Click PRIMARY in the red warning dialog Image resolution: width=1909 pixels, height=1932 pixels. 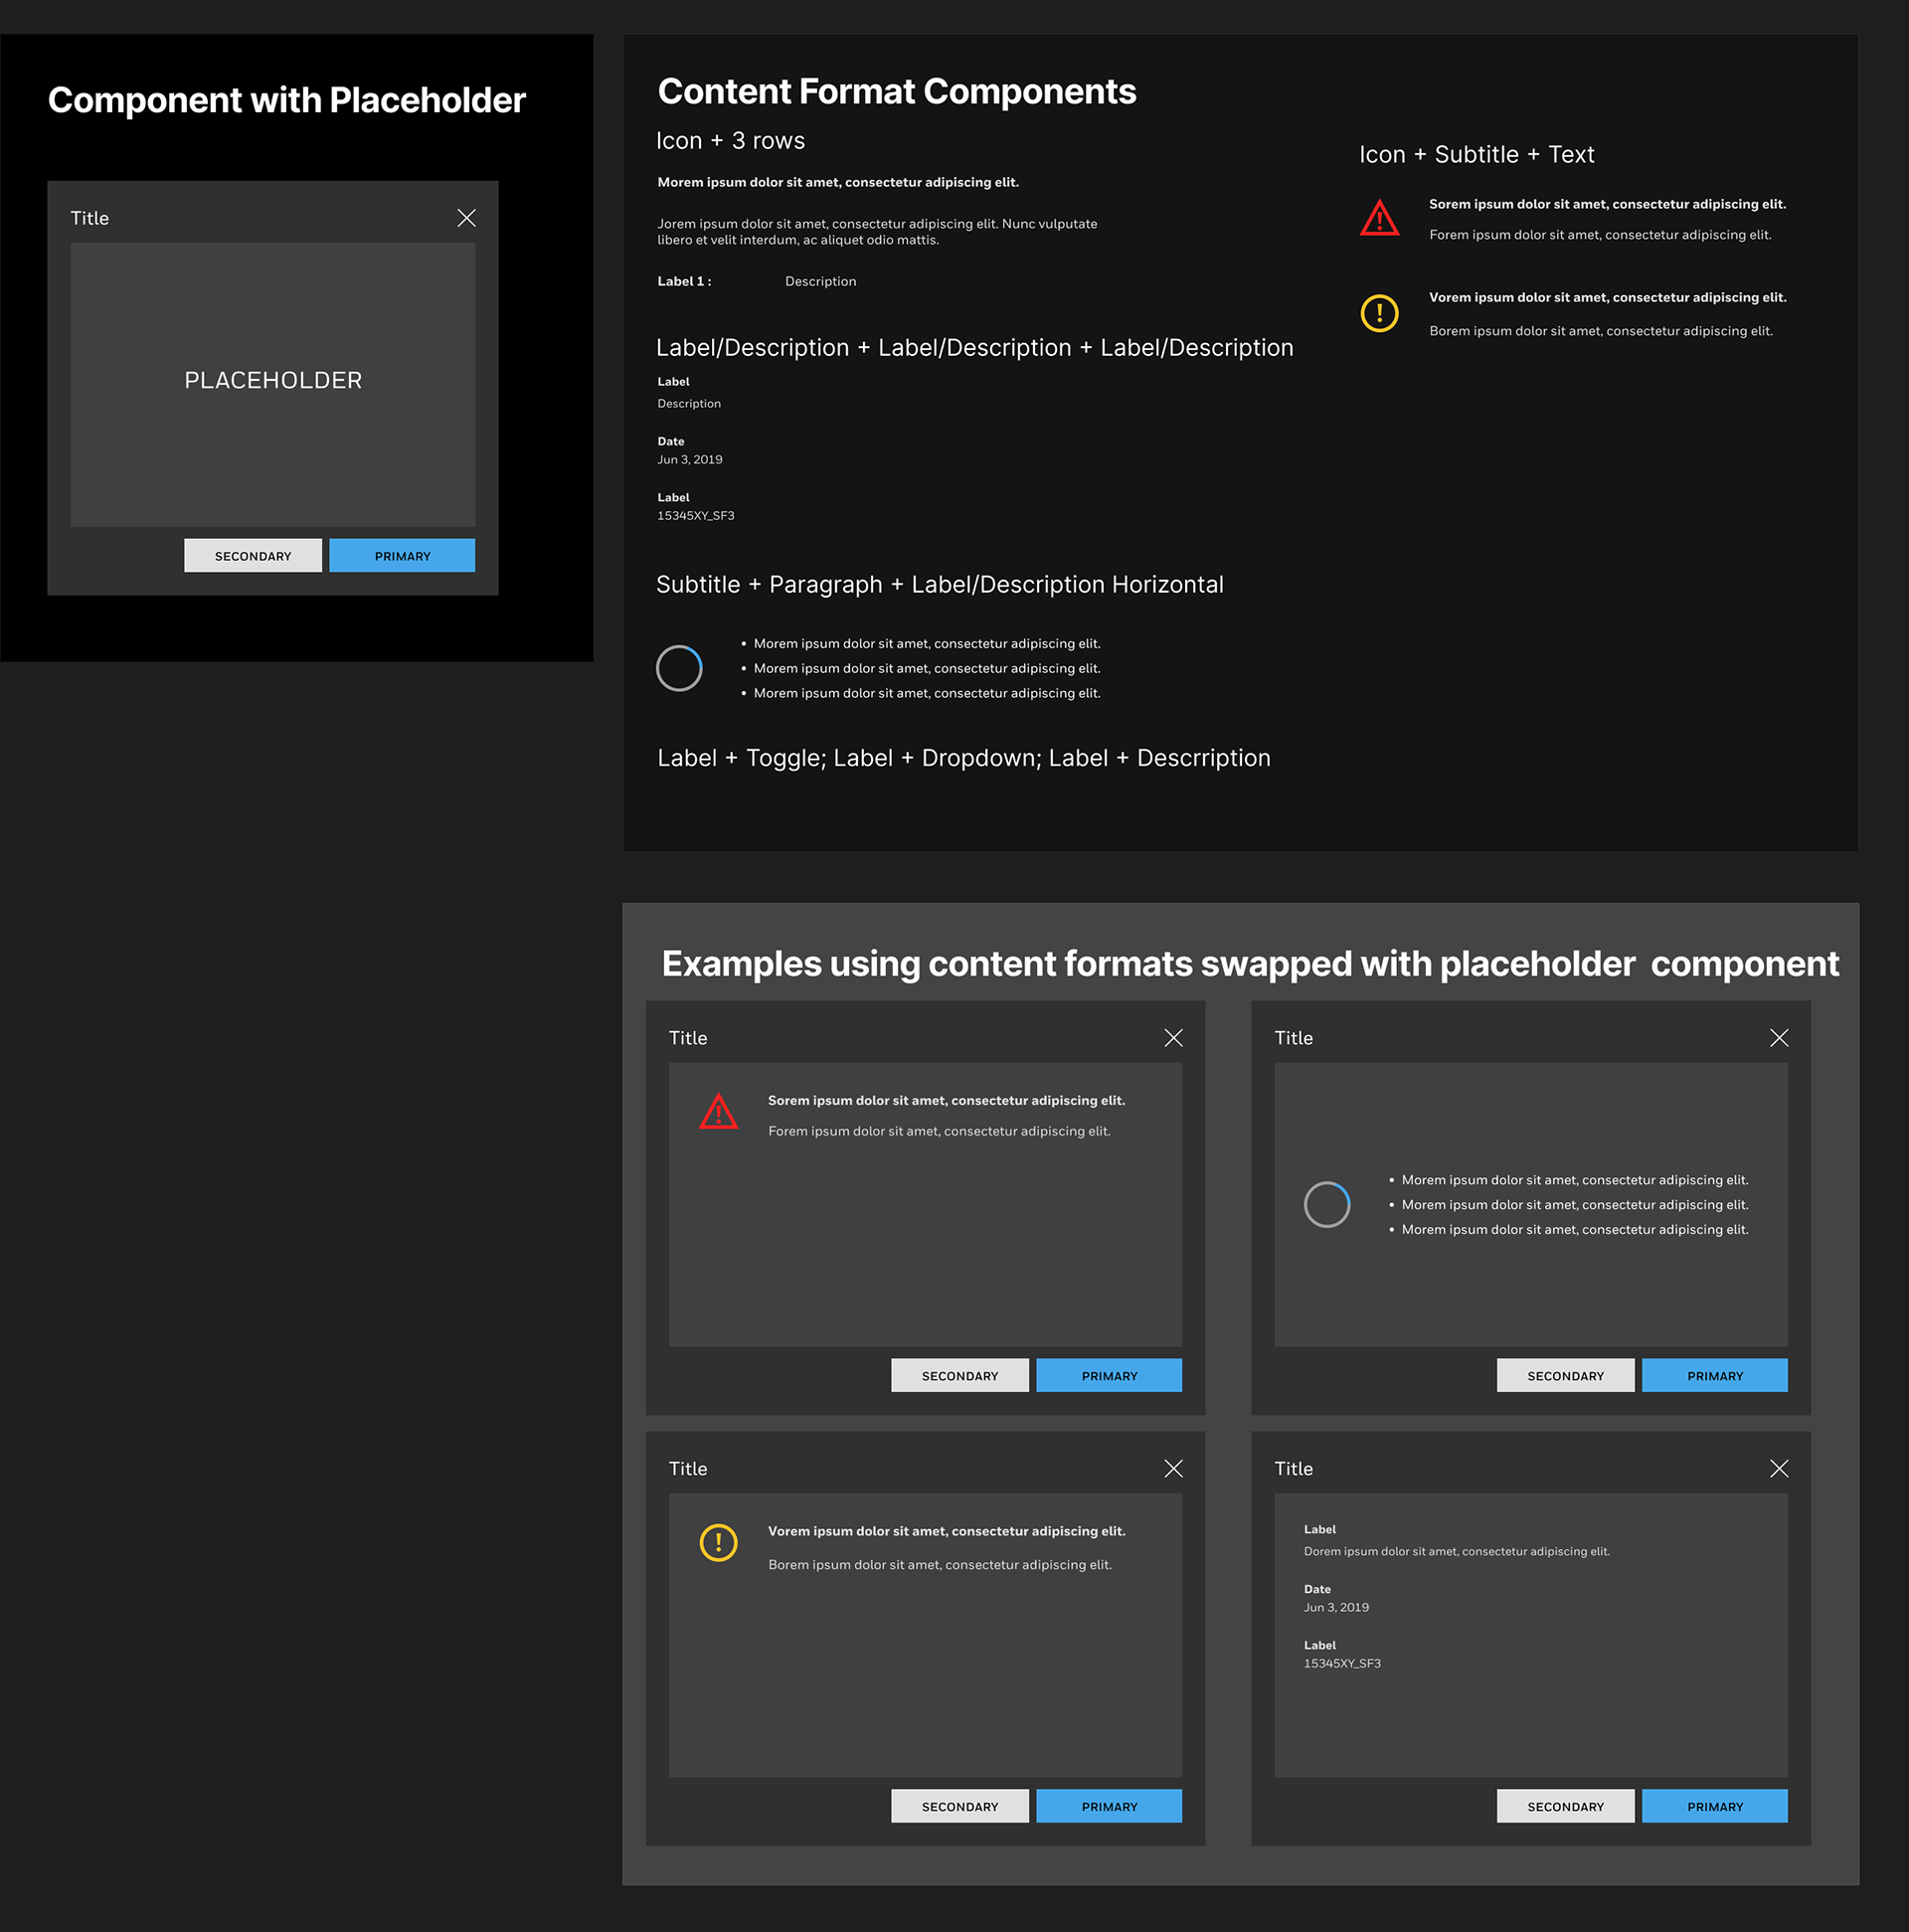click(x=1108, y=1375)
